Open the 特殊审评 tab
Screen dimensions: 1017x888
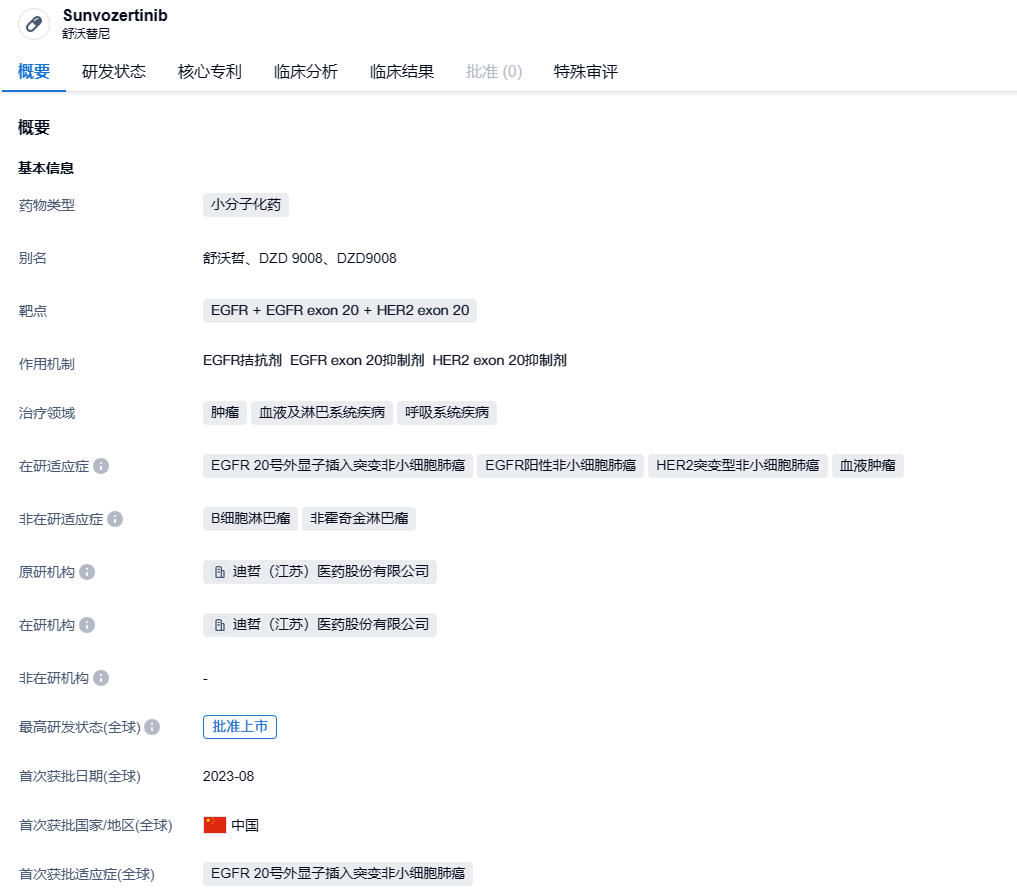586,72
